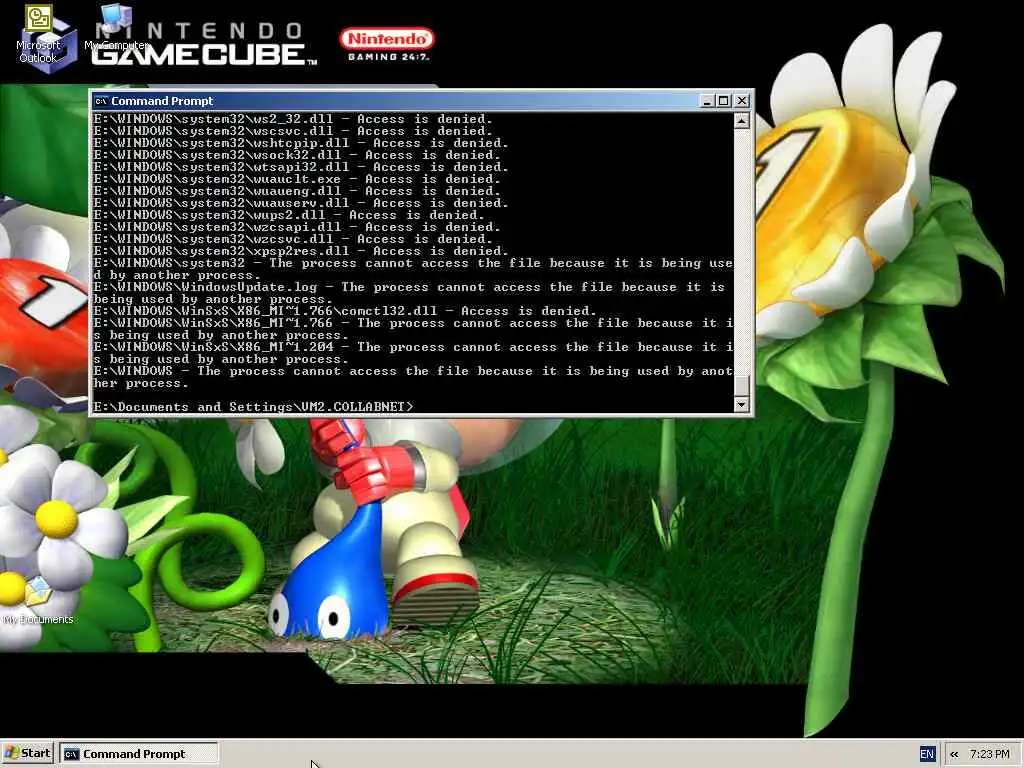Open the EN language bar indicator
This screenshot has width=1024, height=768.
[927, 754]
